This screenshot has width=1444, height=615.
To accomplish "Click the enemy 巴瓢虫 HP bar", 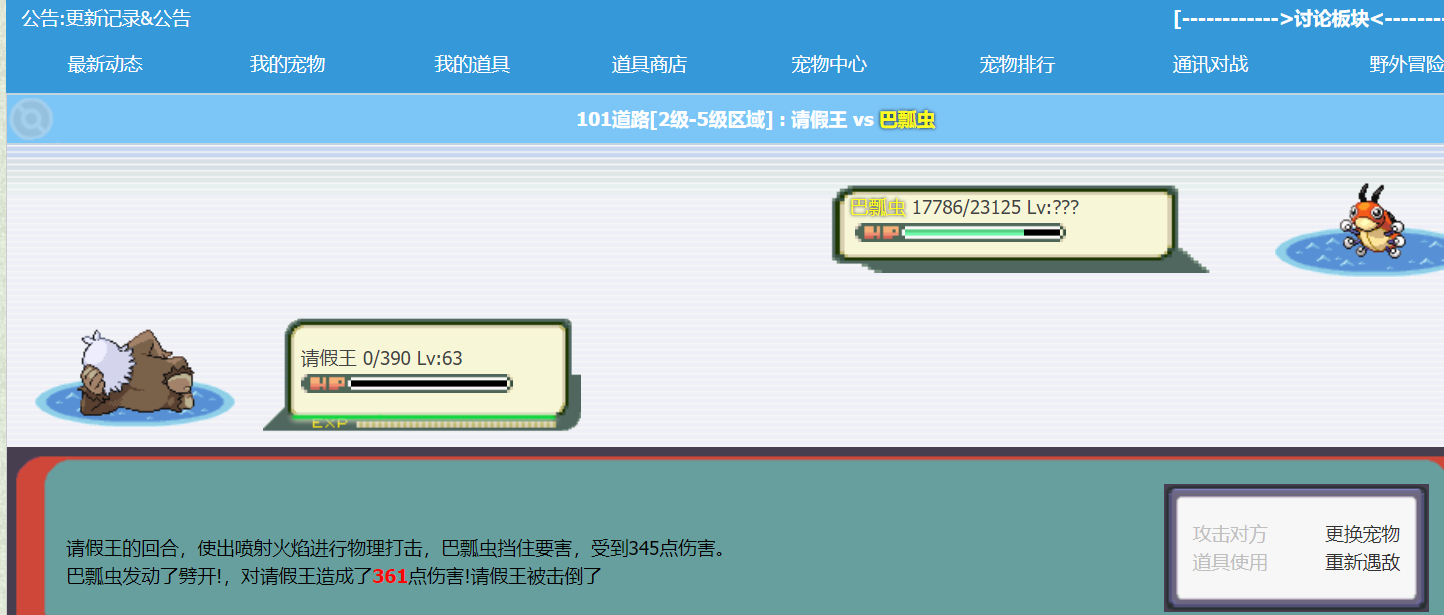I will coord(959,233).
